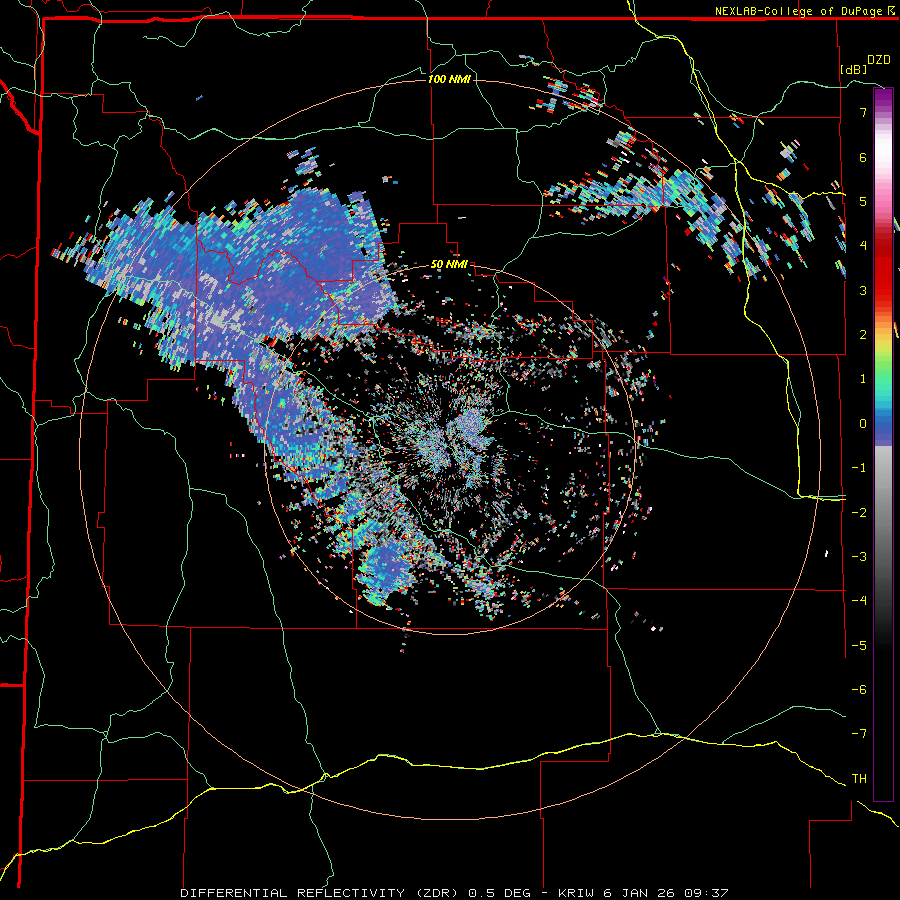Click the 4 value on color scale

click(x=863, y=246)
